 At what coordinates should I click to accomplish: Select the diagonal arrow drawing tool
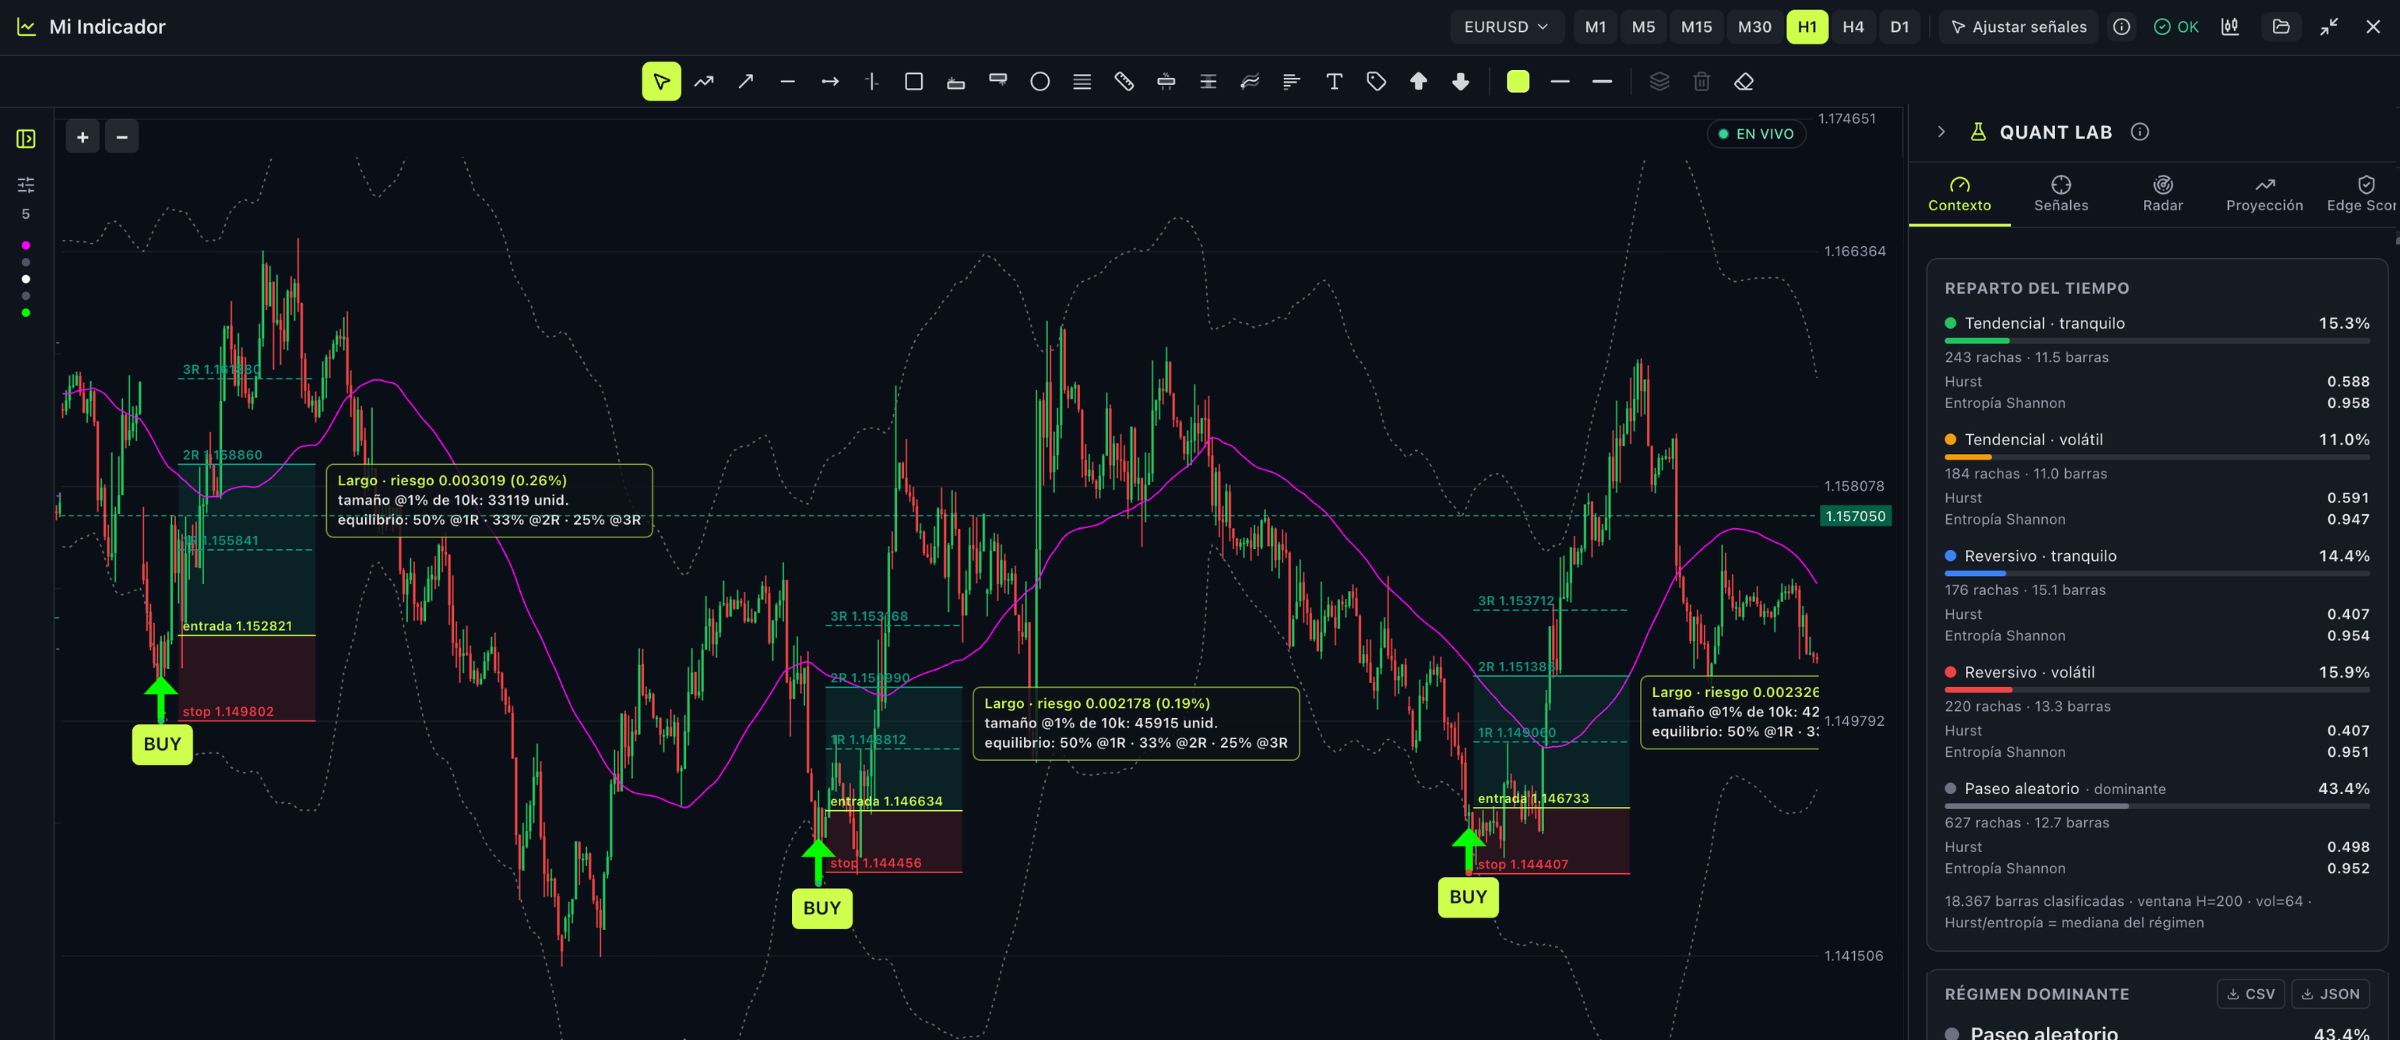pos(746,82)
